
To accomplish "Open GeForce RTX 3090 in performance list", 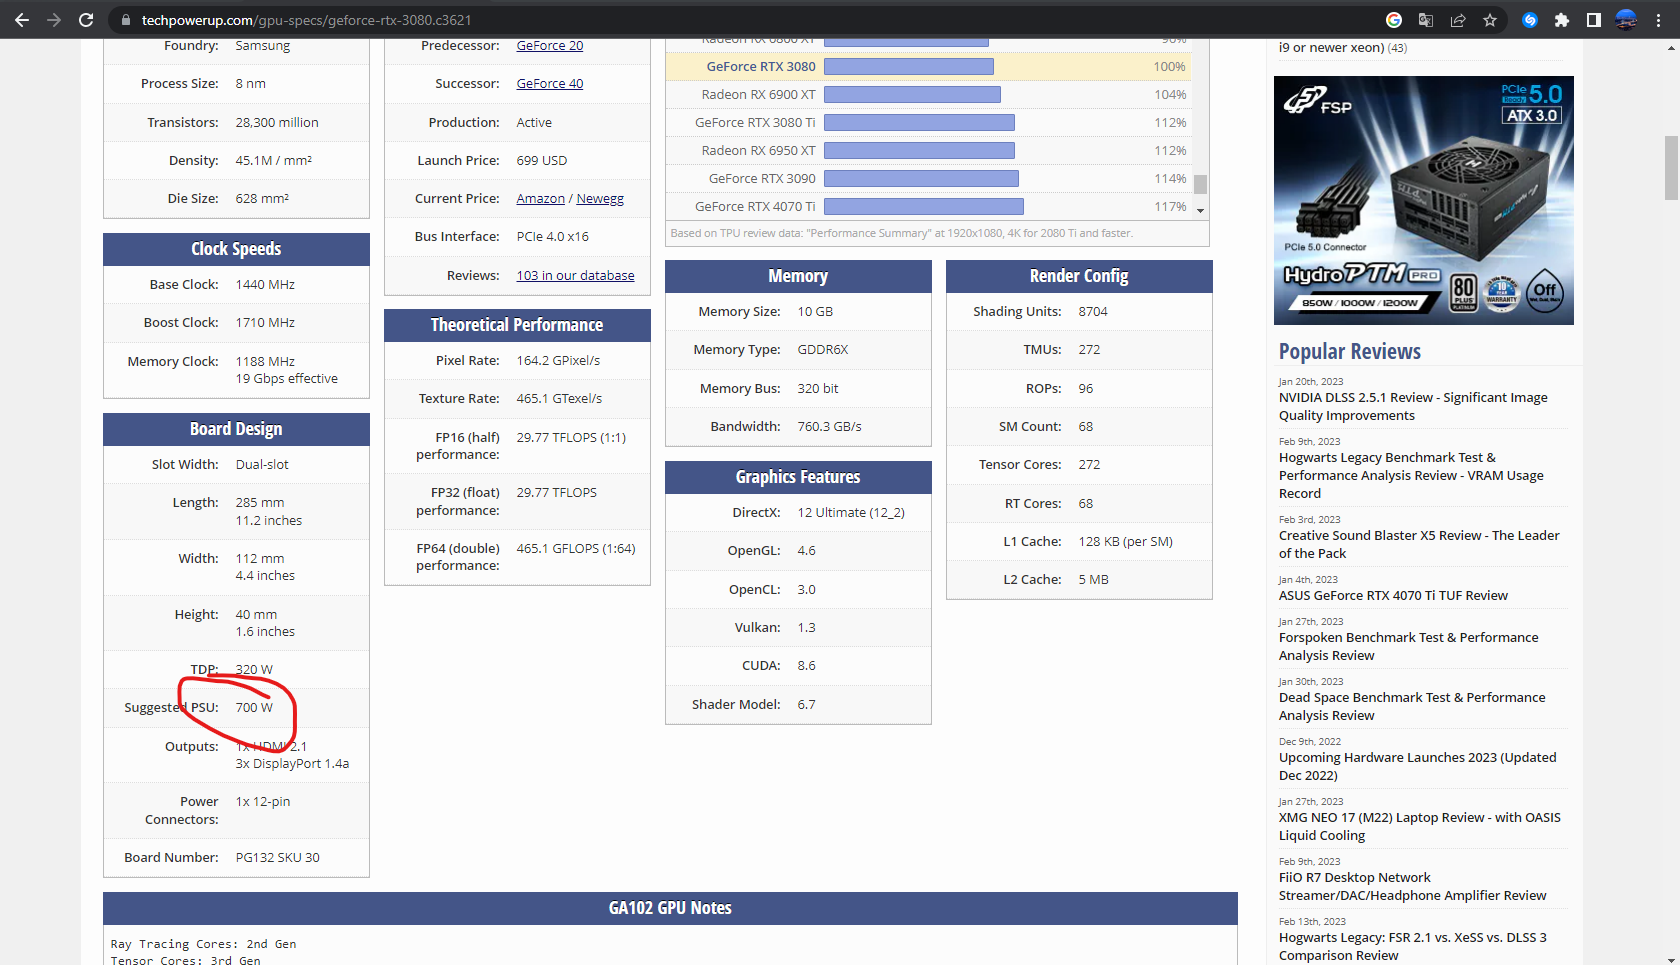I will tap(762, 179).
